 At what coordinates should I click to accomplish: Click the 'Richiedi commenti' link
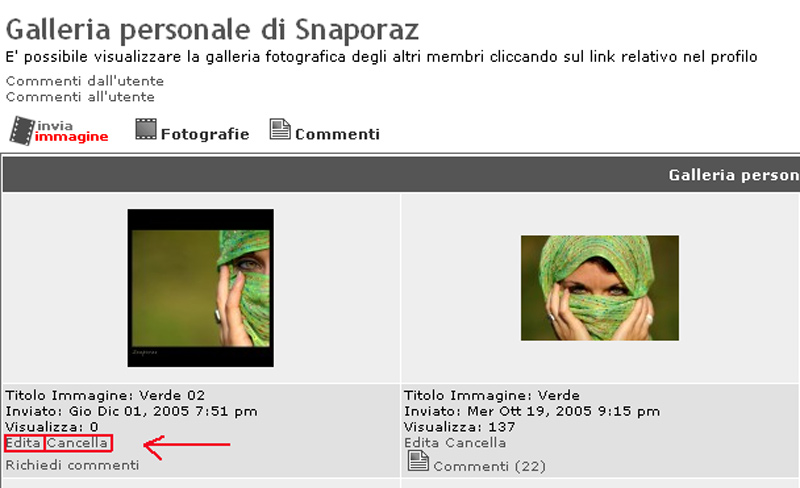pyautogui.click(x=72, y=465)
